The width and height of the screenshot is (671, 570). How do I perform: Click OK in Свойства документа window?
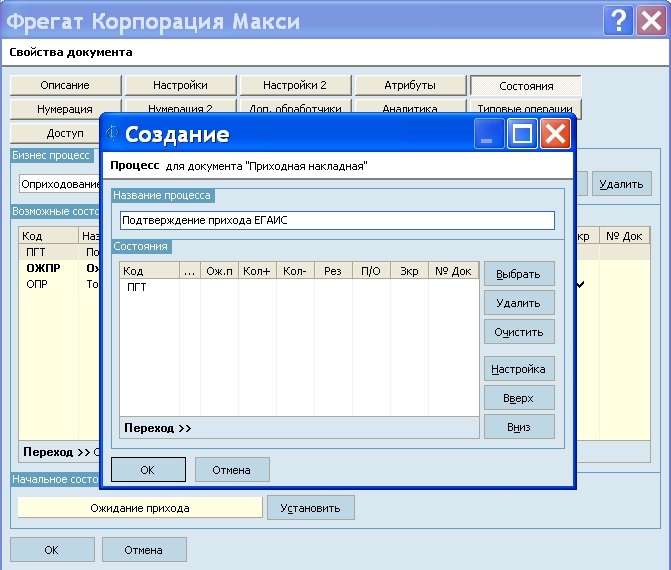(52, 549)
